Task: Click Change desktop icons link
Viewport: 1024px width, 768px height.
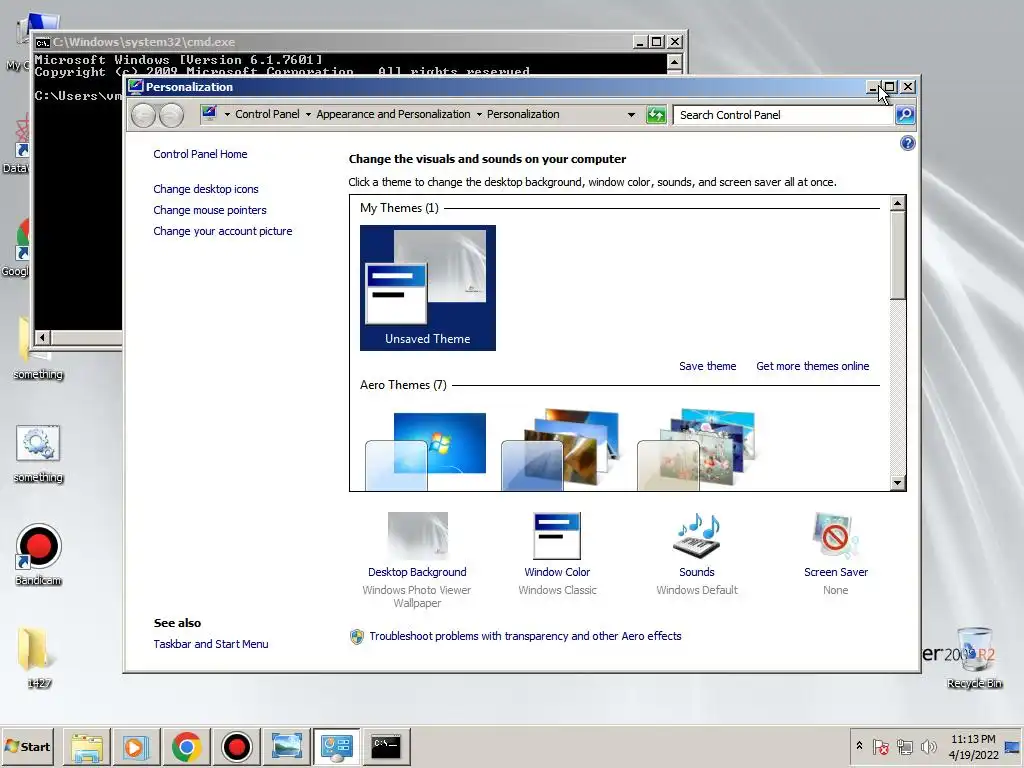Action: (x=206, y=189)
